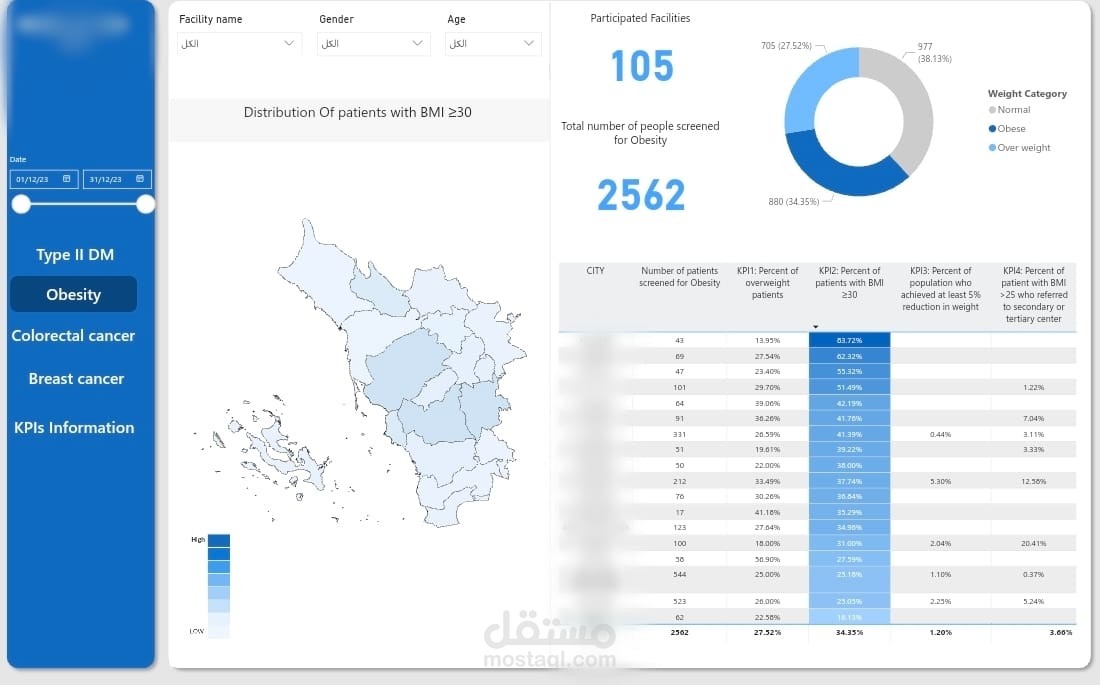Click the 880 (34.35%) donut label
Screen dimensions: 1100x685
(x=793, y=201)
